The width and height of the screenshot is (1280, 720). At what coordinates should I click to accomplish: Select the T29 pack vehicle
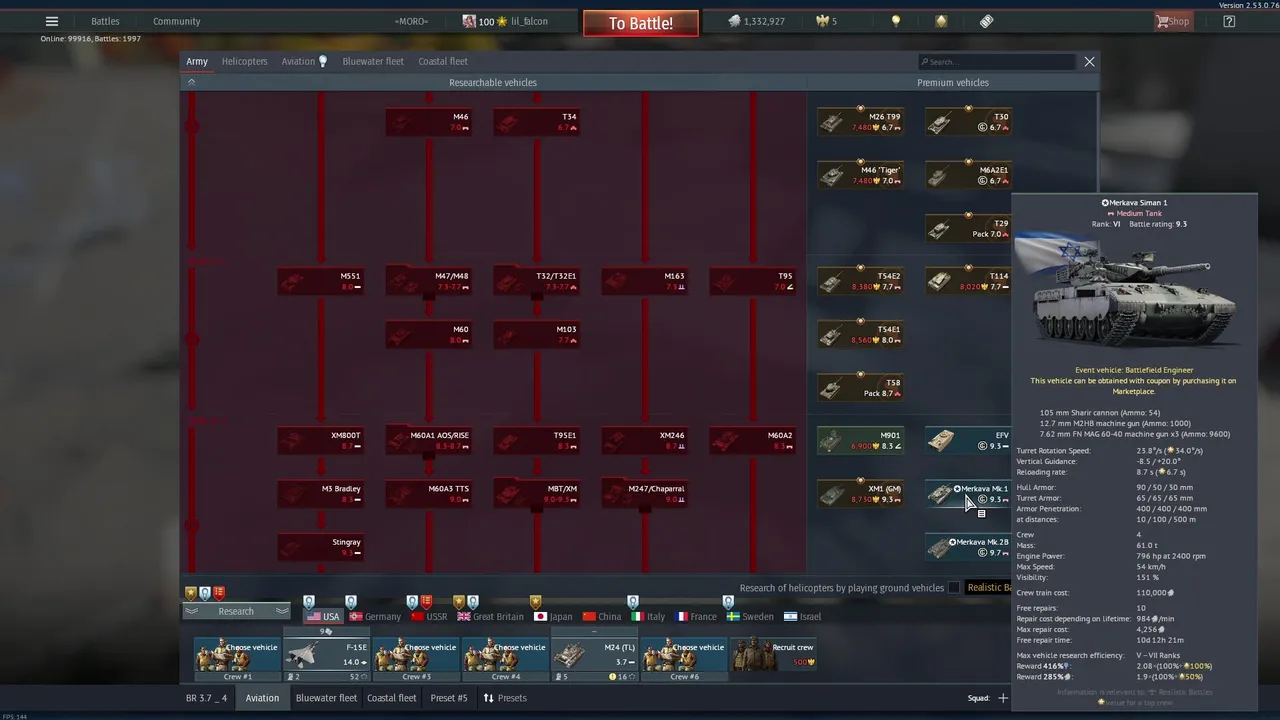(968, 228)
